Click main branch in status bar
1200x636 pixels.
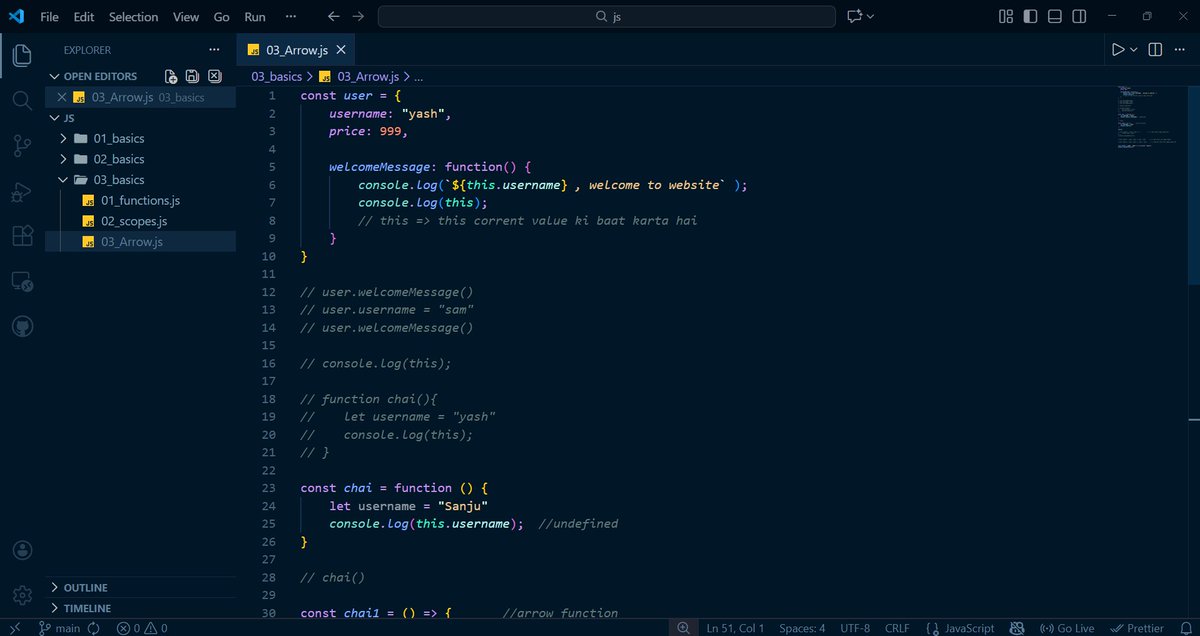coord(59,628)
